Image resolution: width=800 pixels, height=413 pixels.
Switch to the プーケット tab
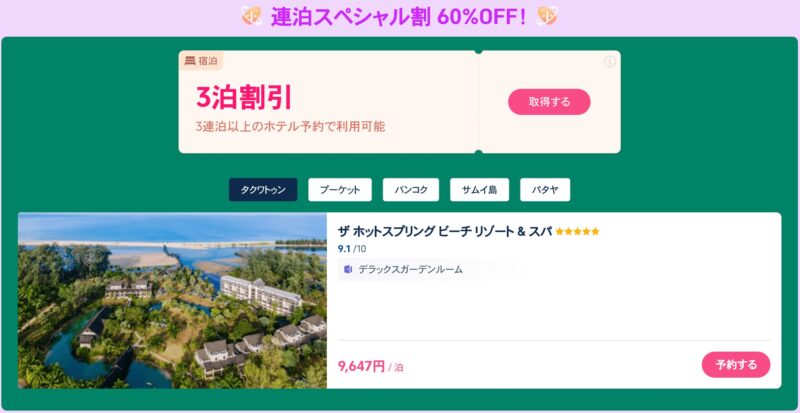pos(340,190)
